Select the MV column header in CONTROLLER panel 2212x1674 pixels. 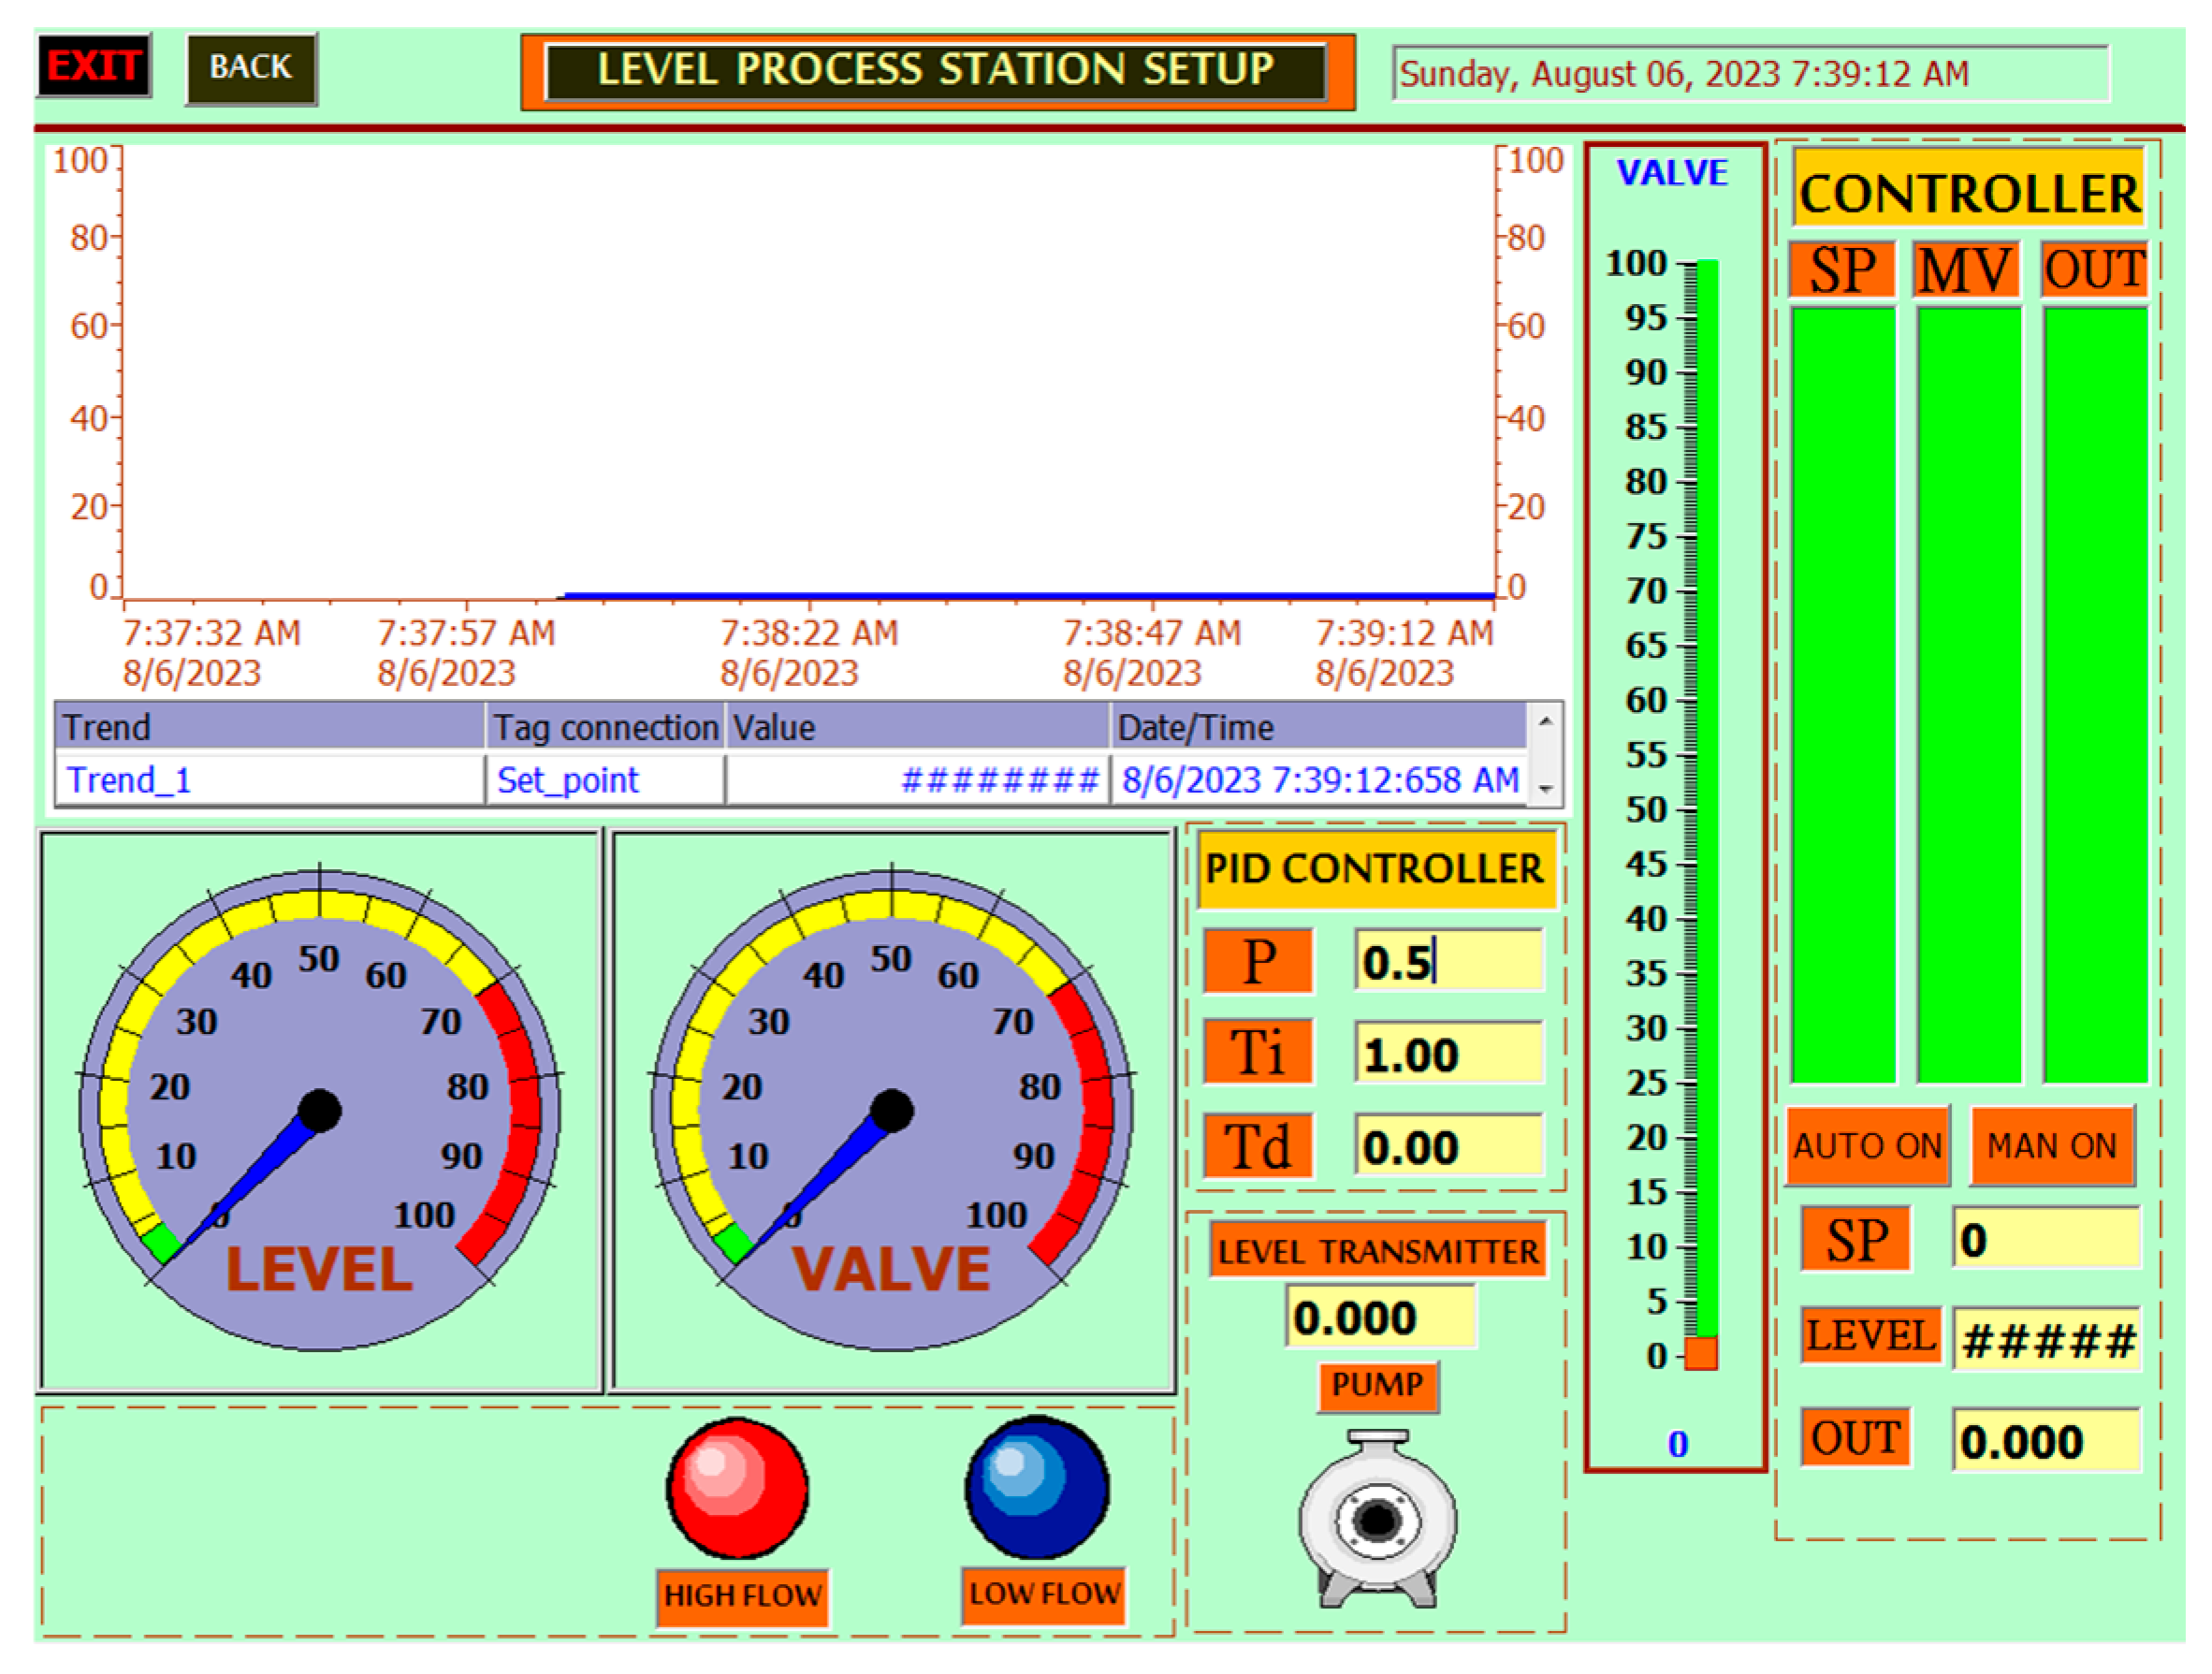1964,266
